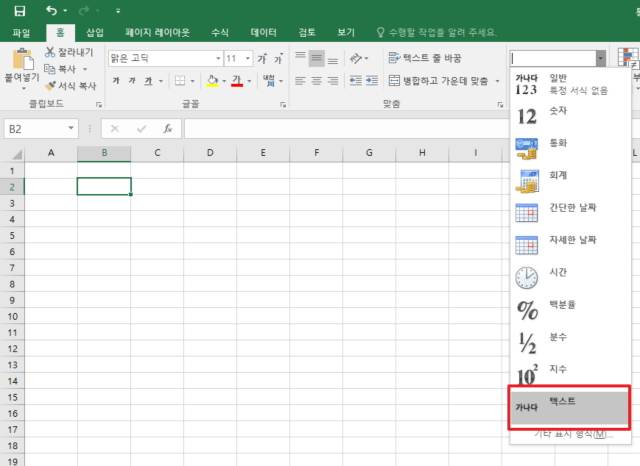Select 텍스트 text format
This screenshot has height=466, width=640.
click(569, 407)
